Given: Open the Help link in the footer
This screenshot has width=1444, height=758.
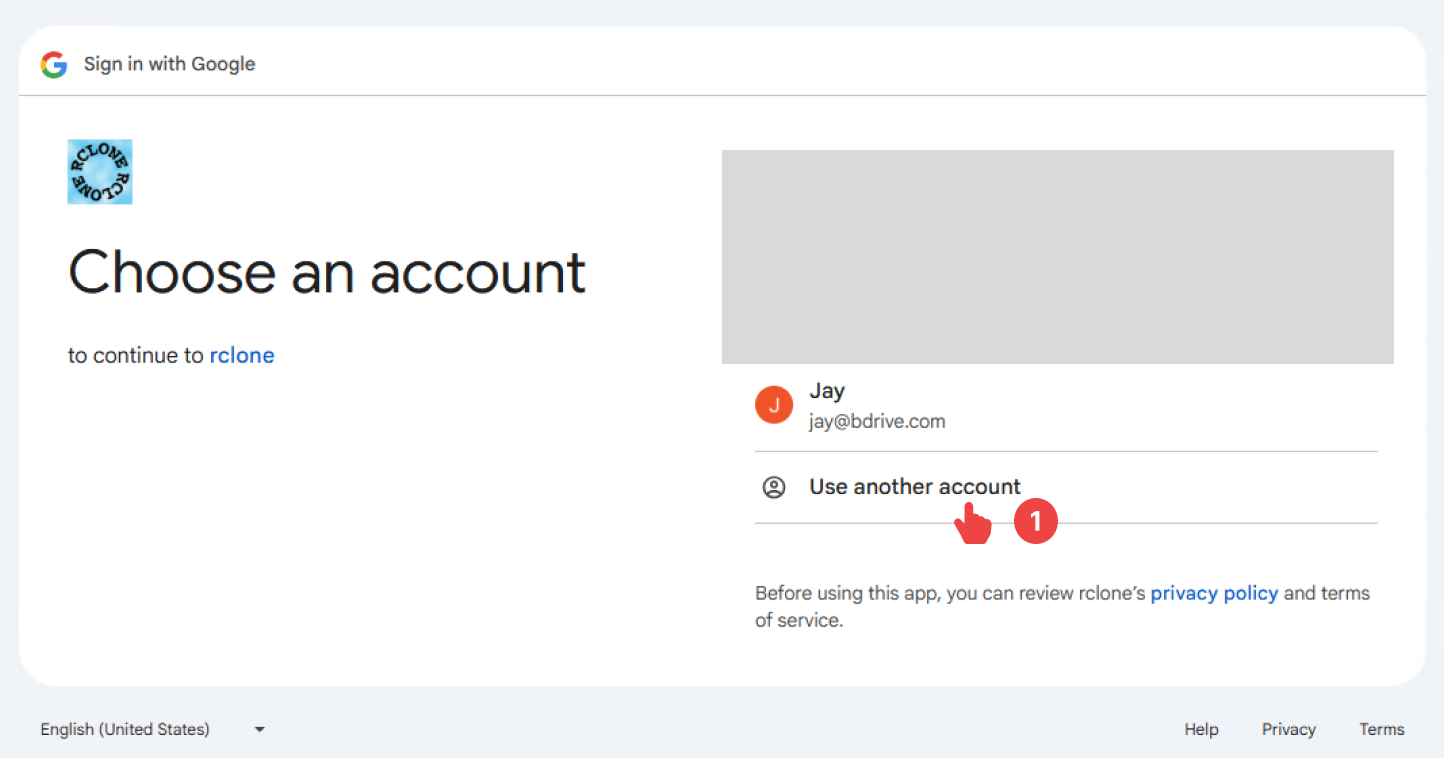Looking at the screenshot, I should pyautogui.click(x=1201, y=729).
